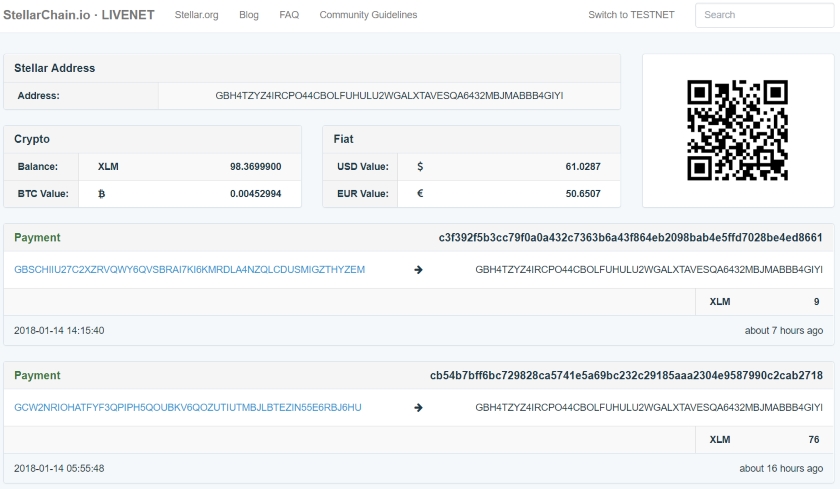
Task: Click XLM label in the 76 amount row
Action: point(719,440)
